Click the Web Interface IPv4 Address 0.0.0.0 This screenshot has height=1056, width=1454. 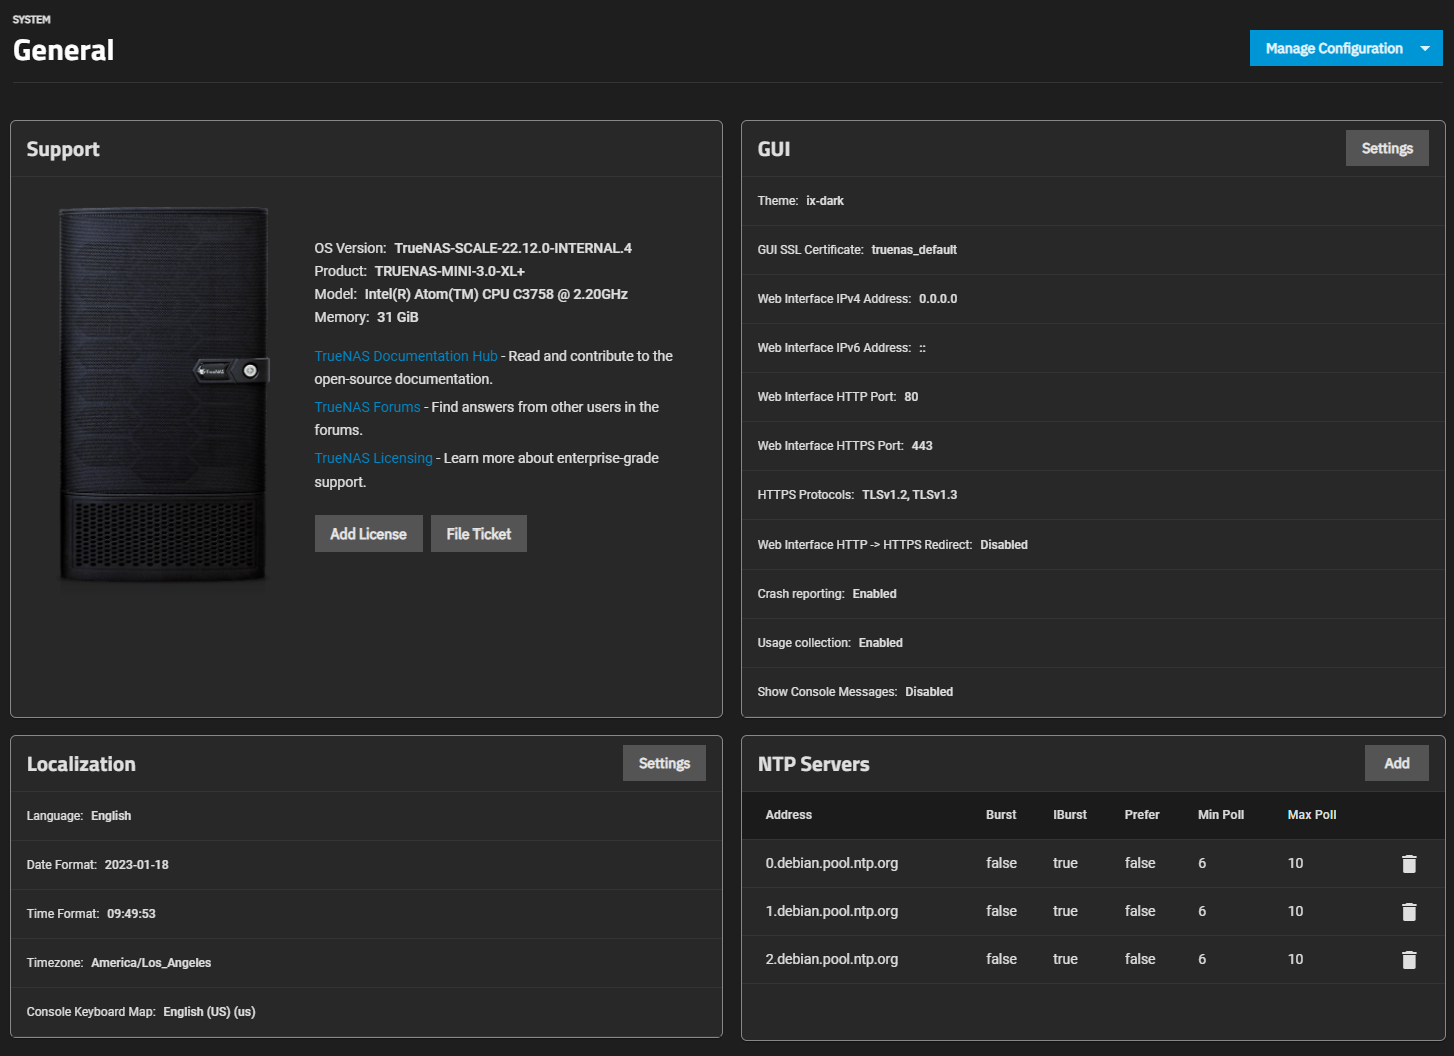click(938, 299)
